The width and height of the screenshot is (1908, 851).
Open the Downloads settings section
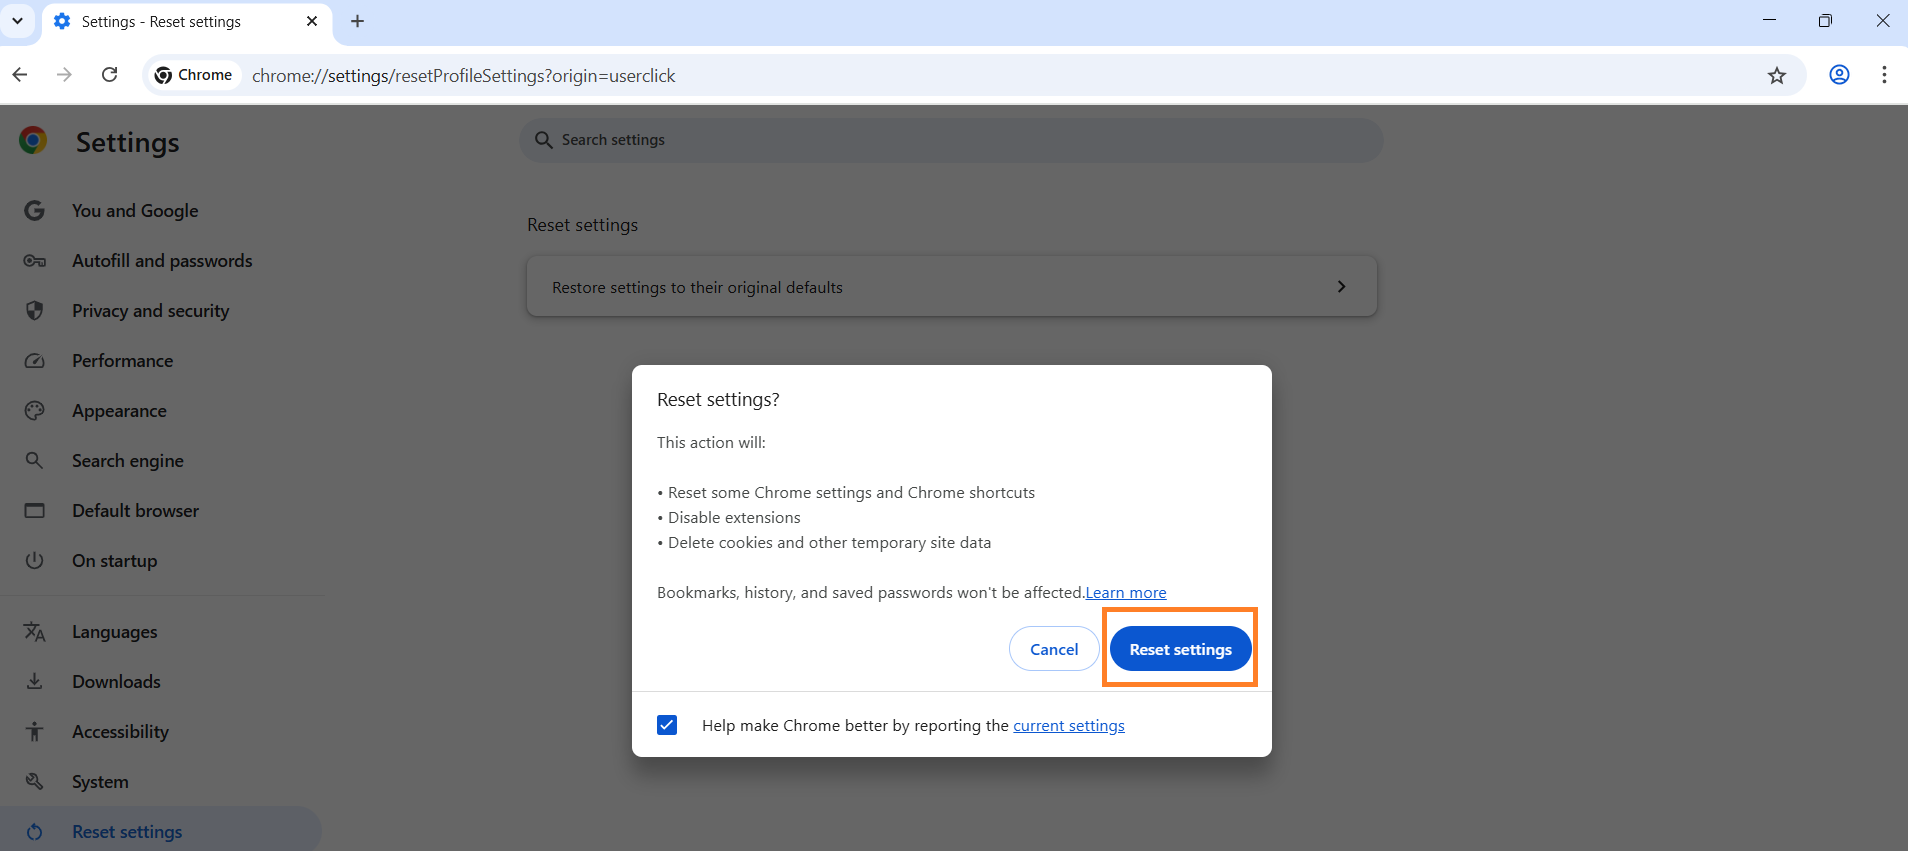pos(116,682)
